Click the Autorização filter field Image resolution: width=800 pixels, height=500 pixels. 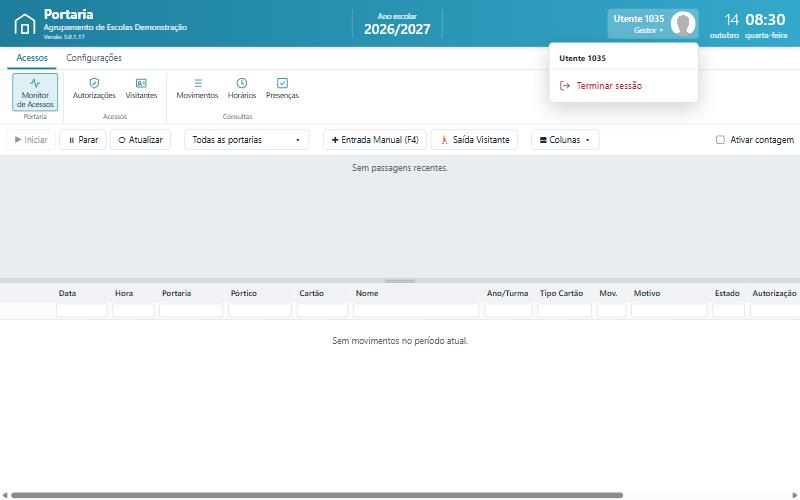(x=775, y=310)
